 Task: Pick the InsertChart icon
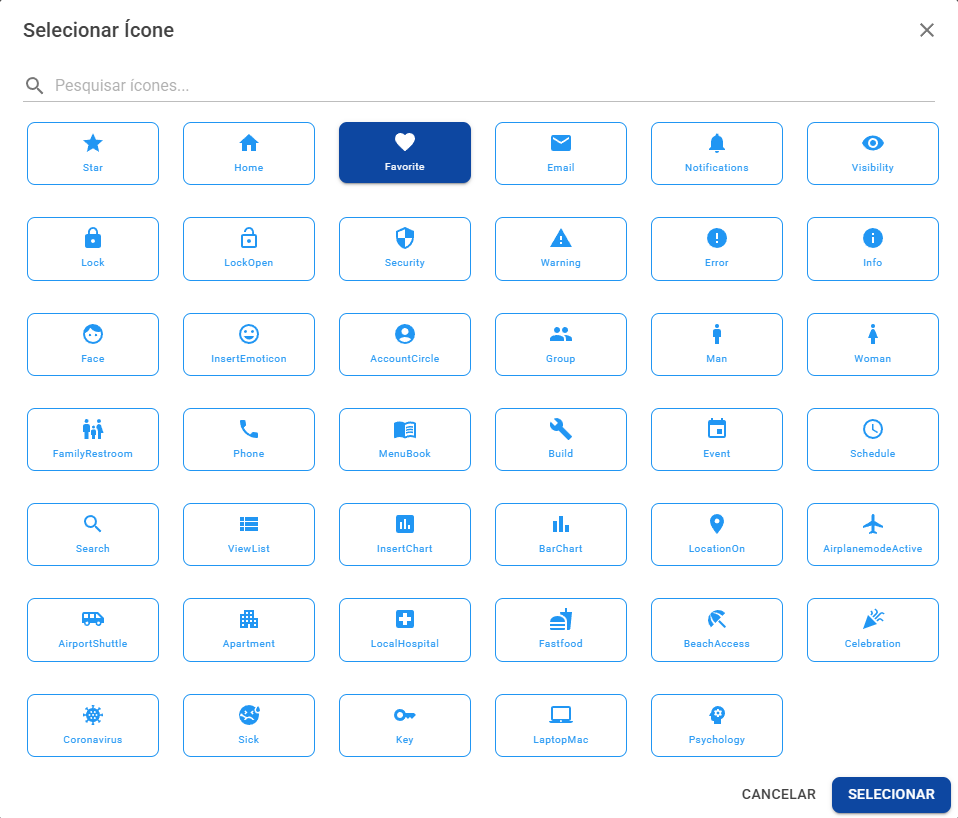pos(404,535)
